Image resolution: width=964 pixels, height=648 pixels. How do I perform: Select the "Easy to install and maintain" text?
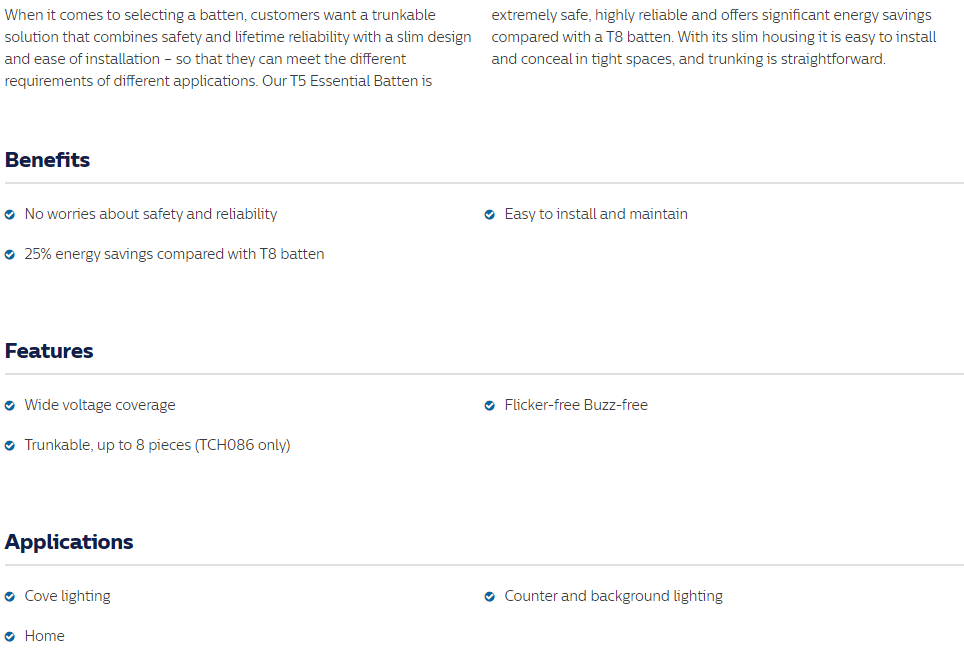596,214
